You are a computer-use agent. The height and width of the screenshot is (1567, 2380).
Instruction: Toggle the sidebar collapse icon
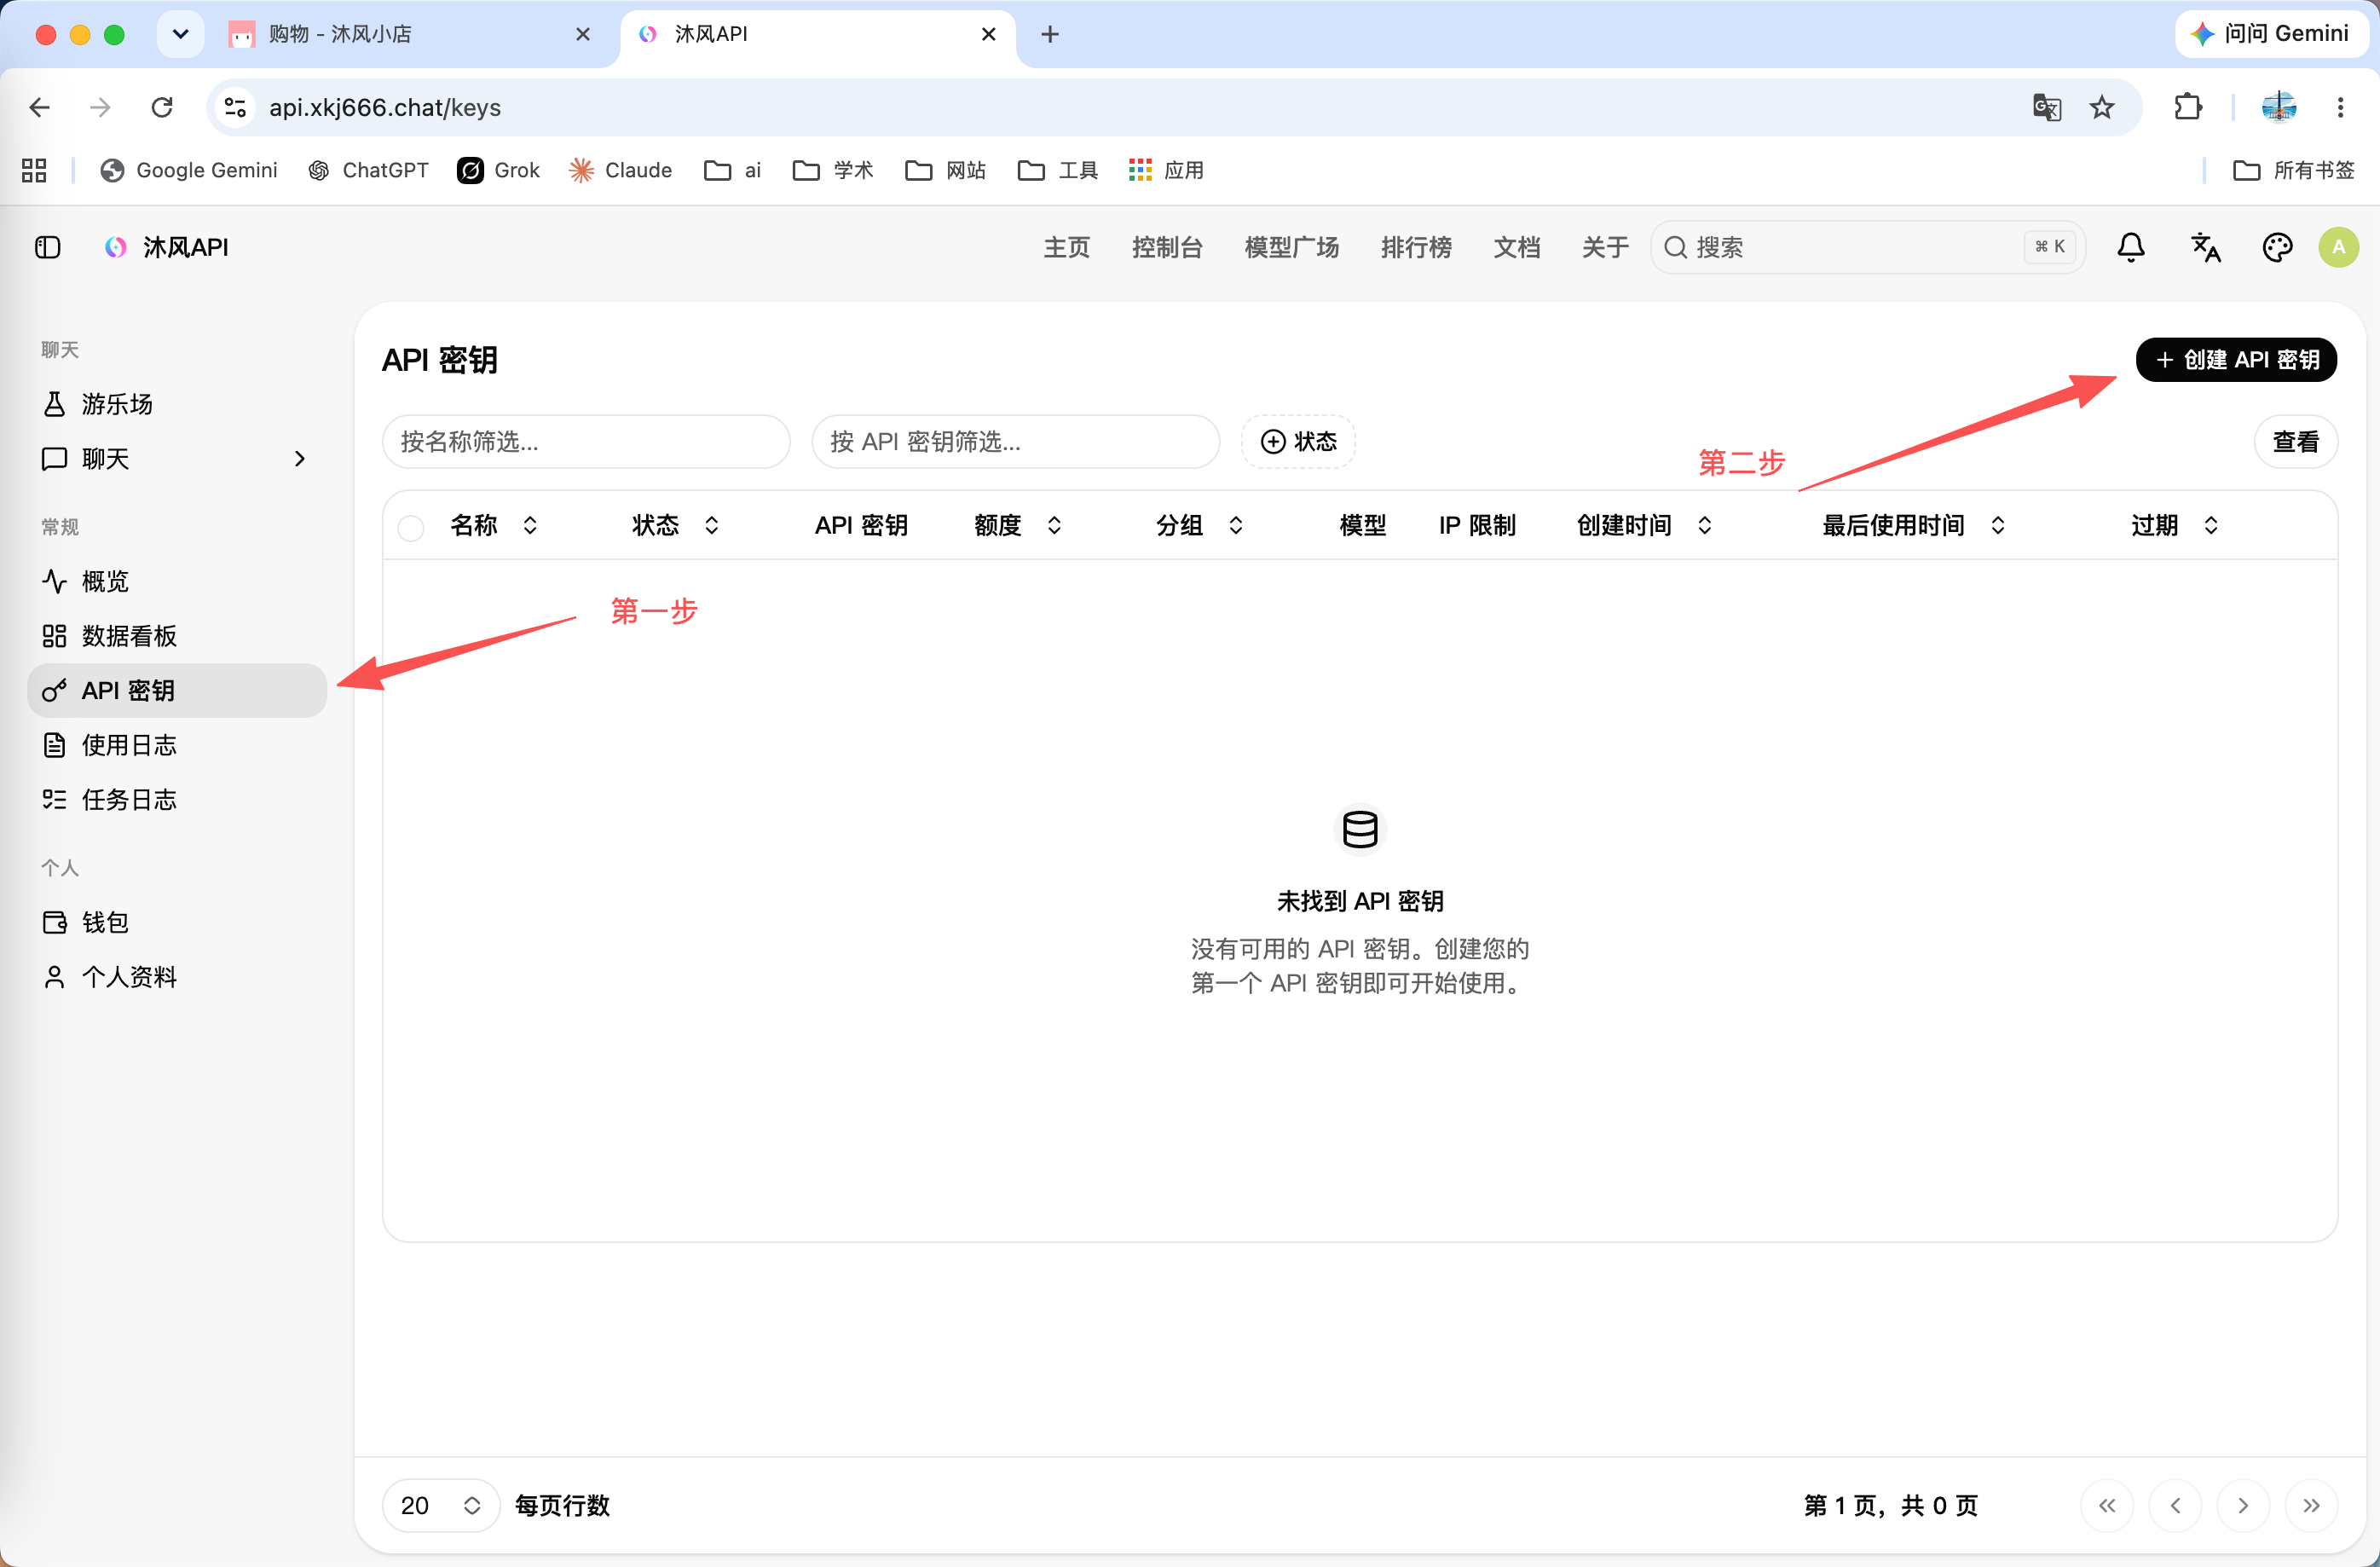coord(48,247)
